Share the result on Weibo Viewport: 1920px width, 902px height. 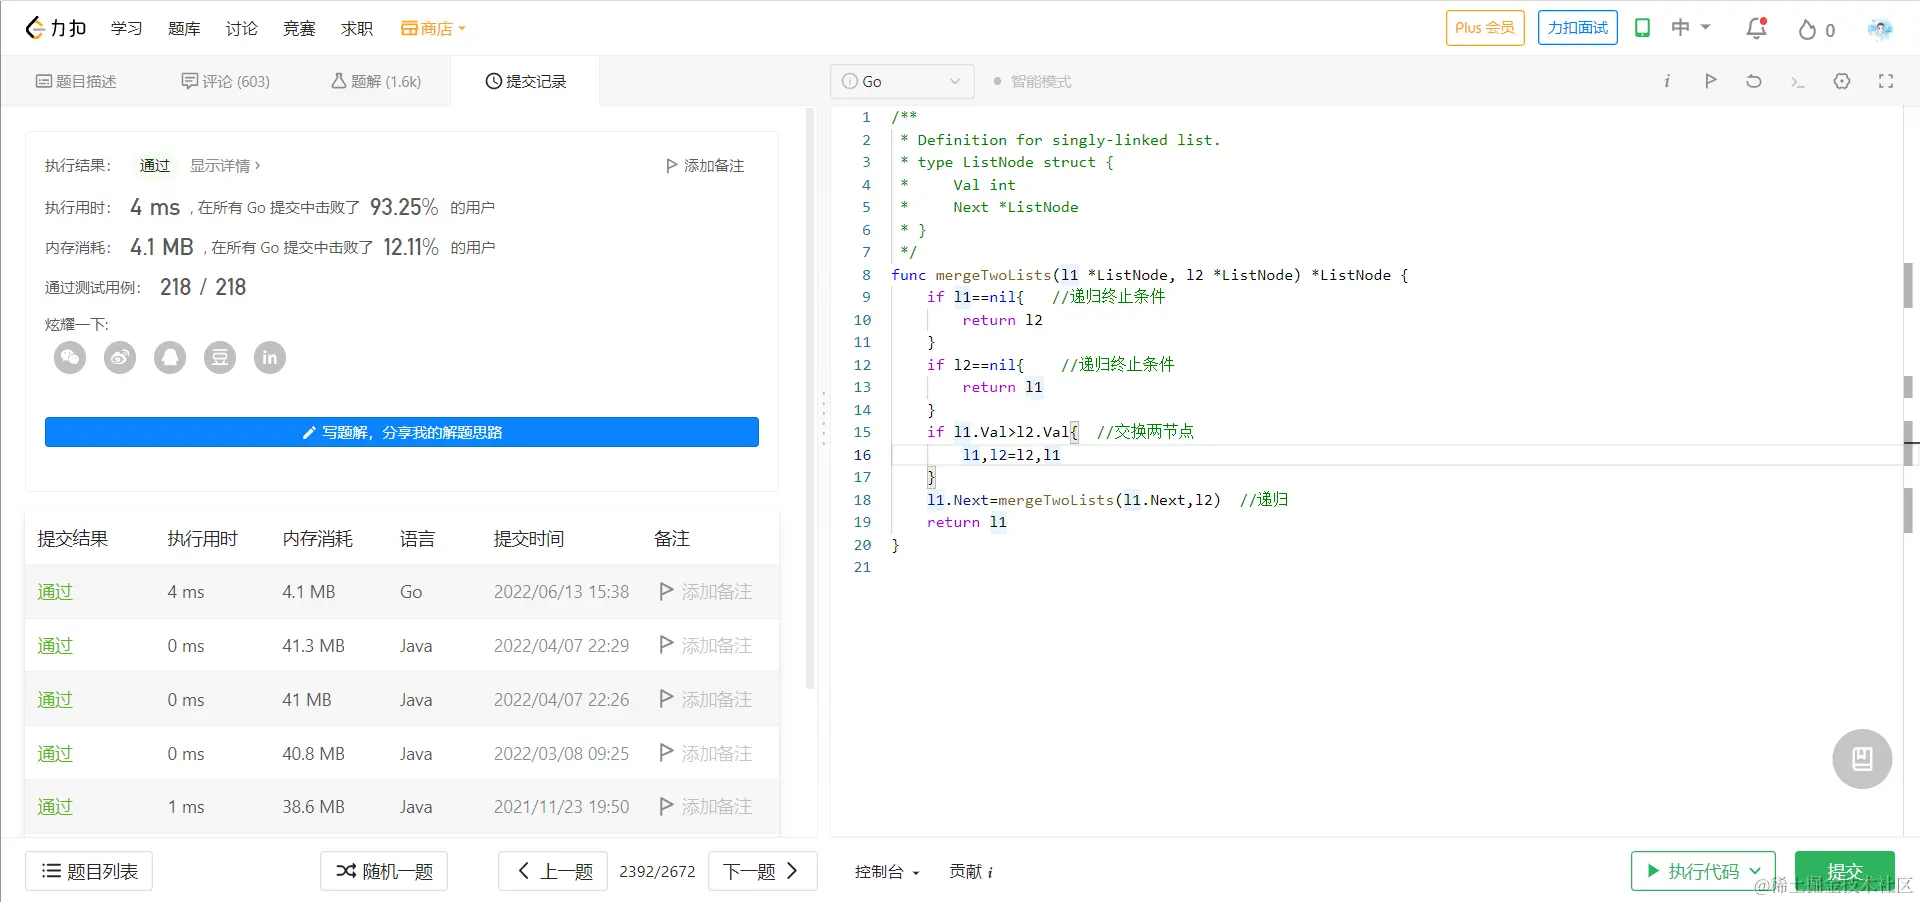pyautogui.click(x=120, y=357)
